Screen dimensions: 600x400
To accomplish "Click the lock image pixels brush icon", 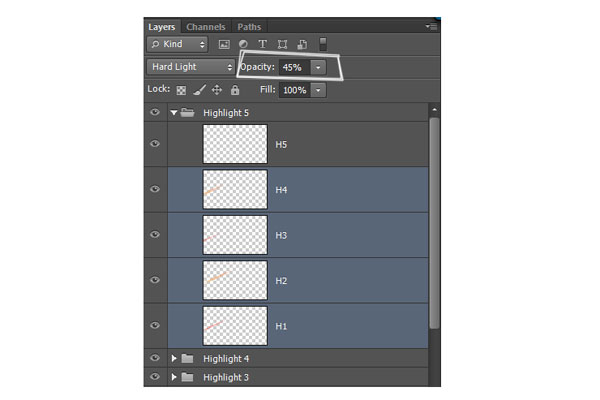I will [199, 90].
